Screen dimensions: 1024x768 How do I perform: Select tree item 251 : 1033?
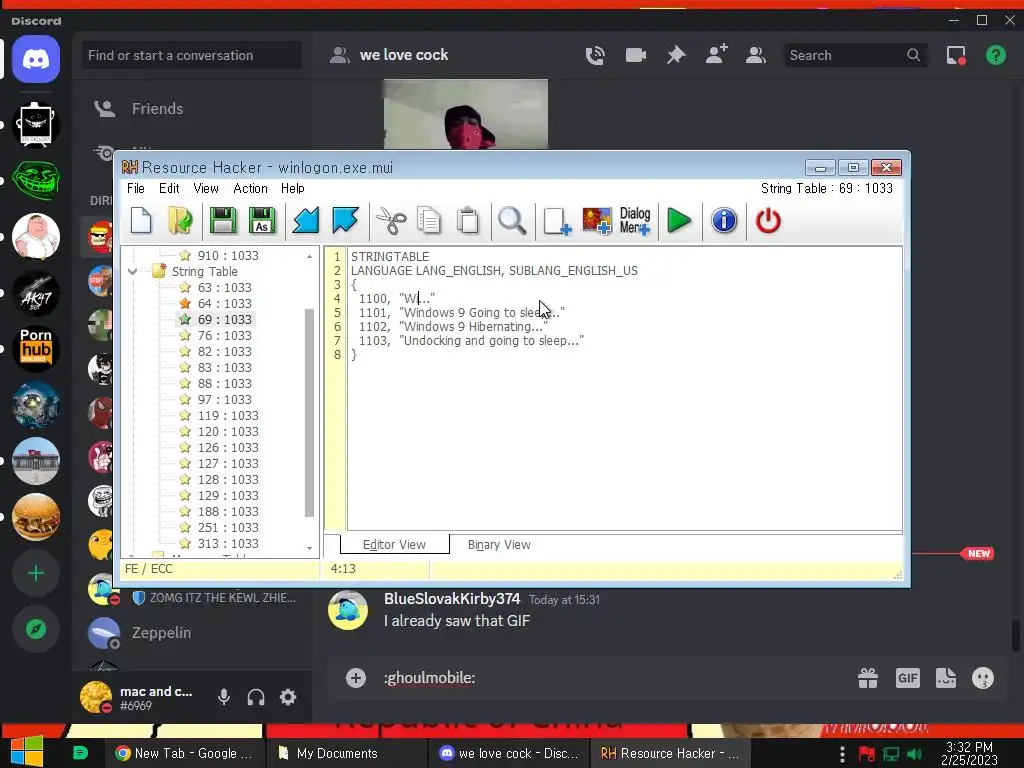tap(228, 528)
